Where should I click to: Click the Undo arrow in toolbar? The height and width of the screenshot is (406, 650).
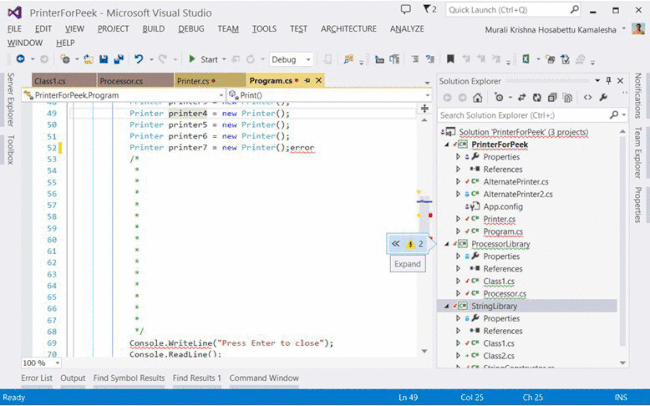coord(139,60)
